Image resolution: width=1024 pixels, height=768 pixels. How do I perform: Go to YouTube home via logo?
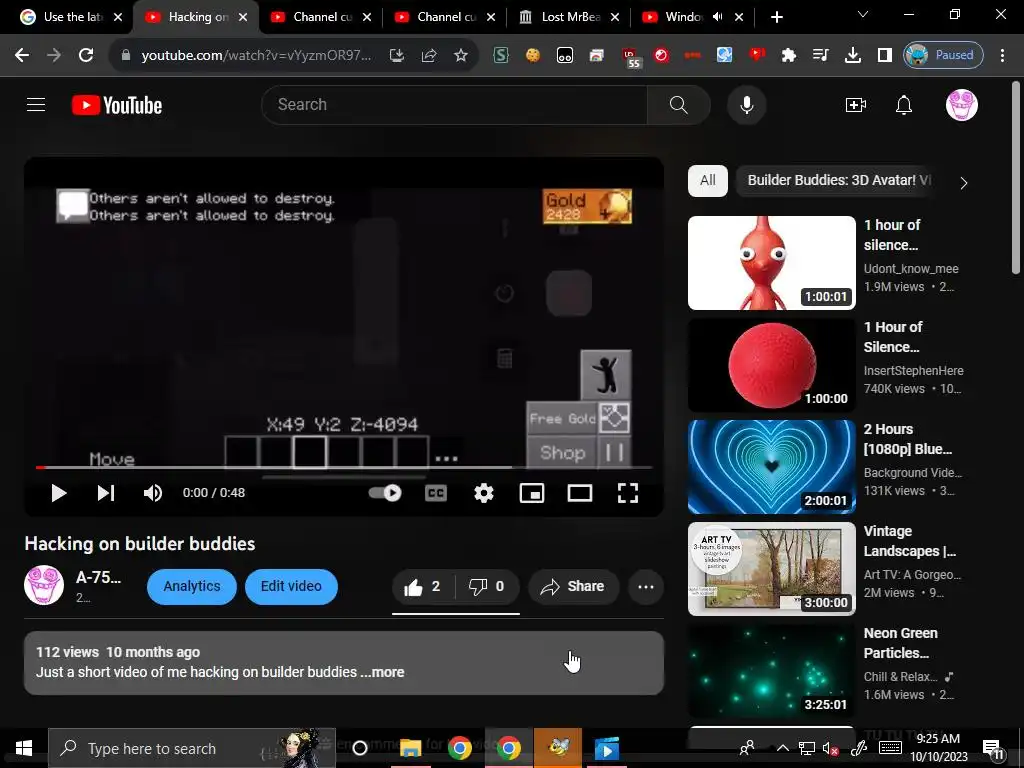(117, 105)
